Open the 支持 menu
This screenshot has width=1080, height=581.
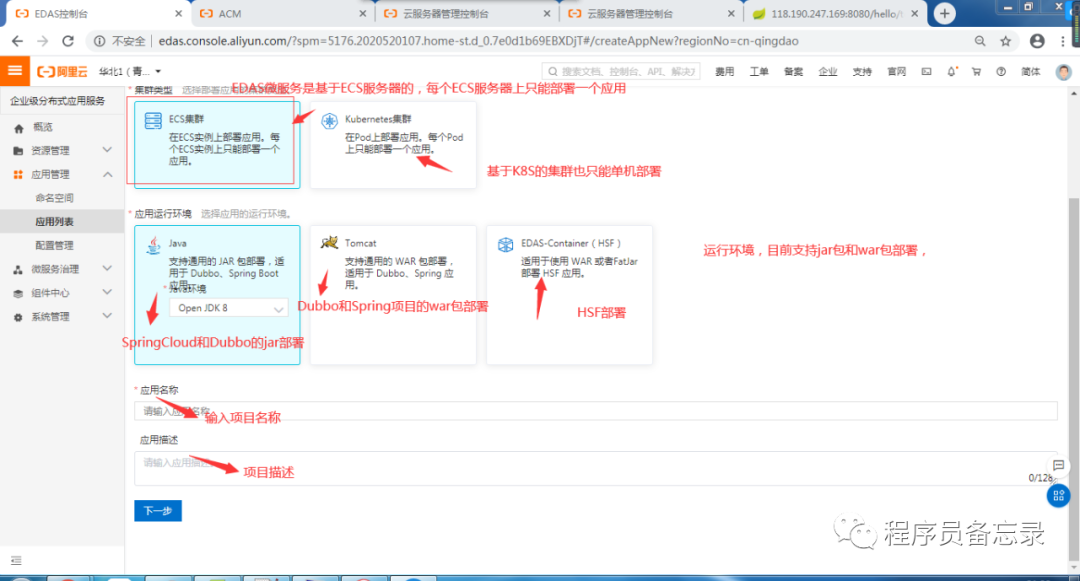862,72
